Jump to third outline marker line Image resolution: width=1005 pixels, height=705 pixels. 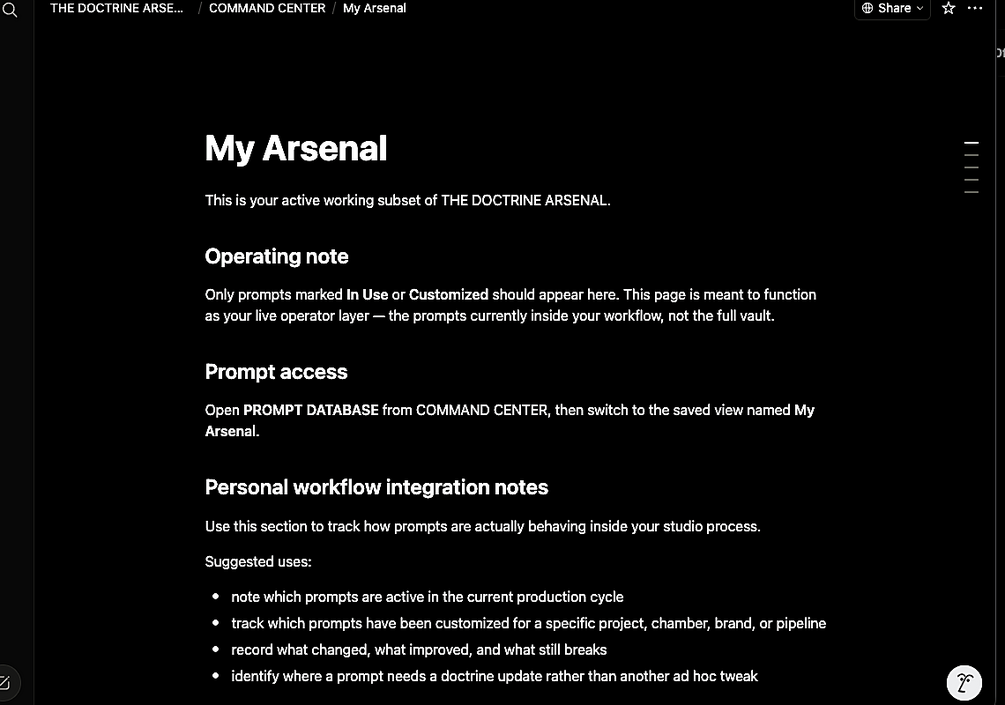click(x=972, y=167)
